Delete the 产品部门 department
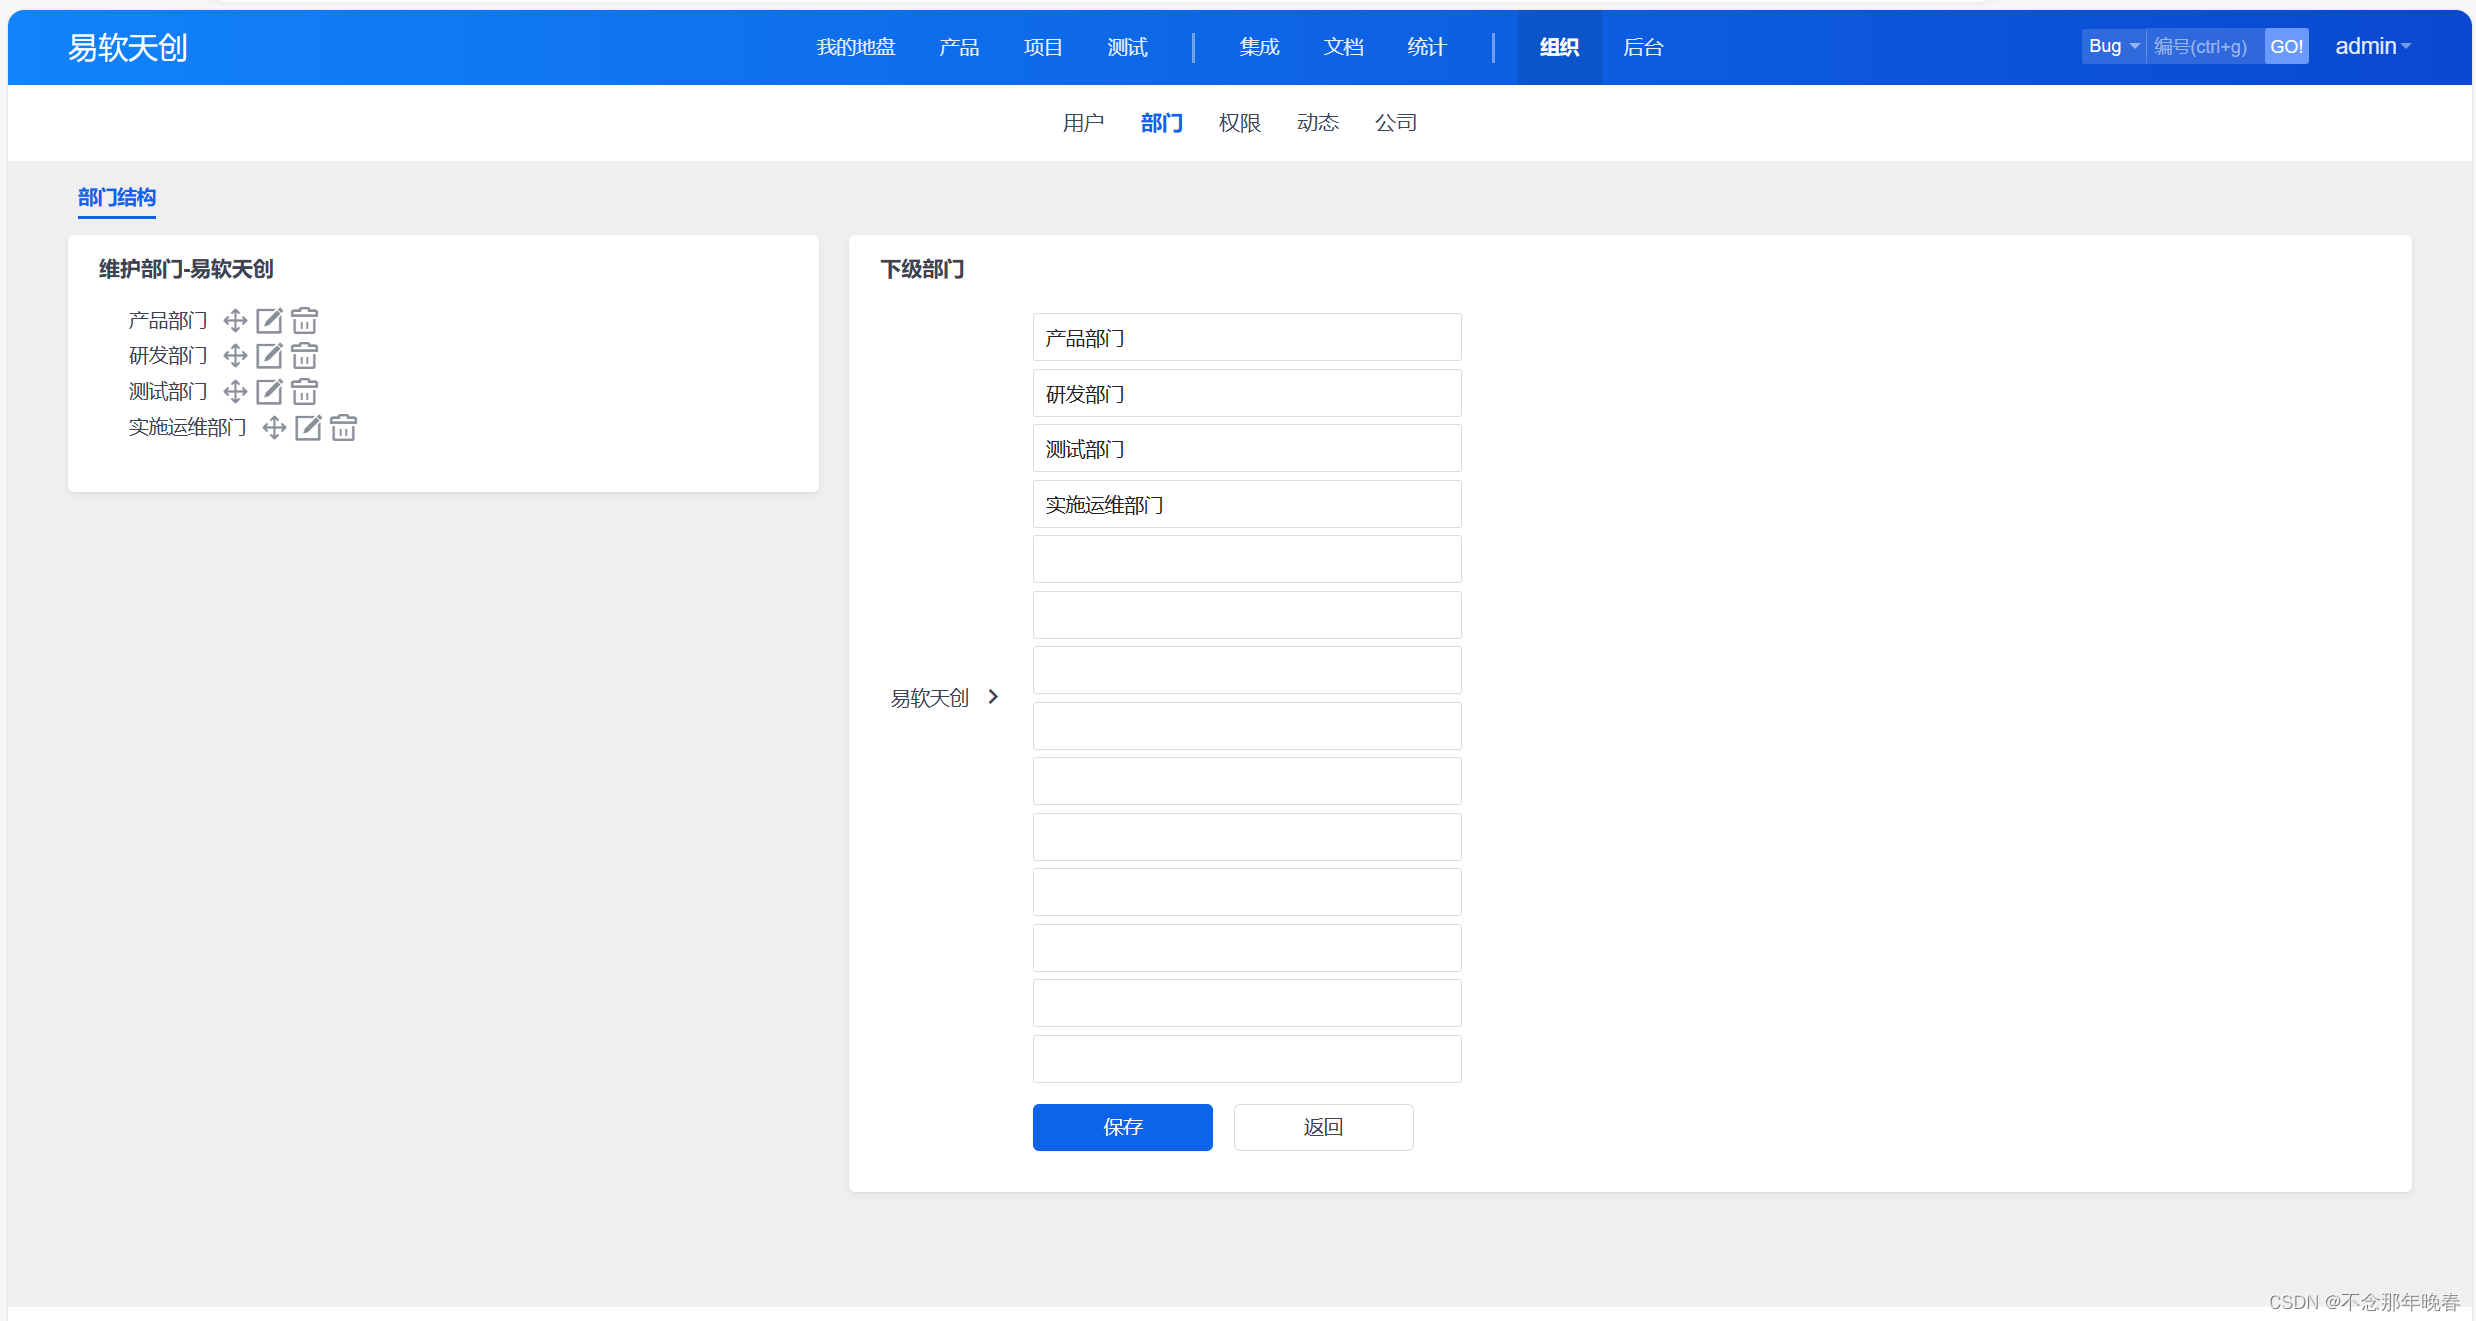 pos(304,320)
